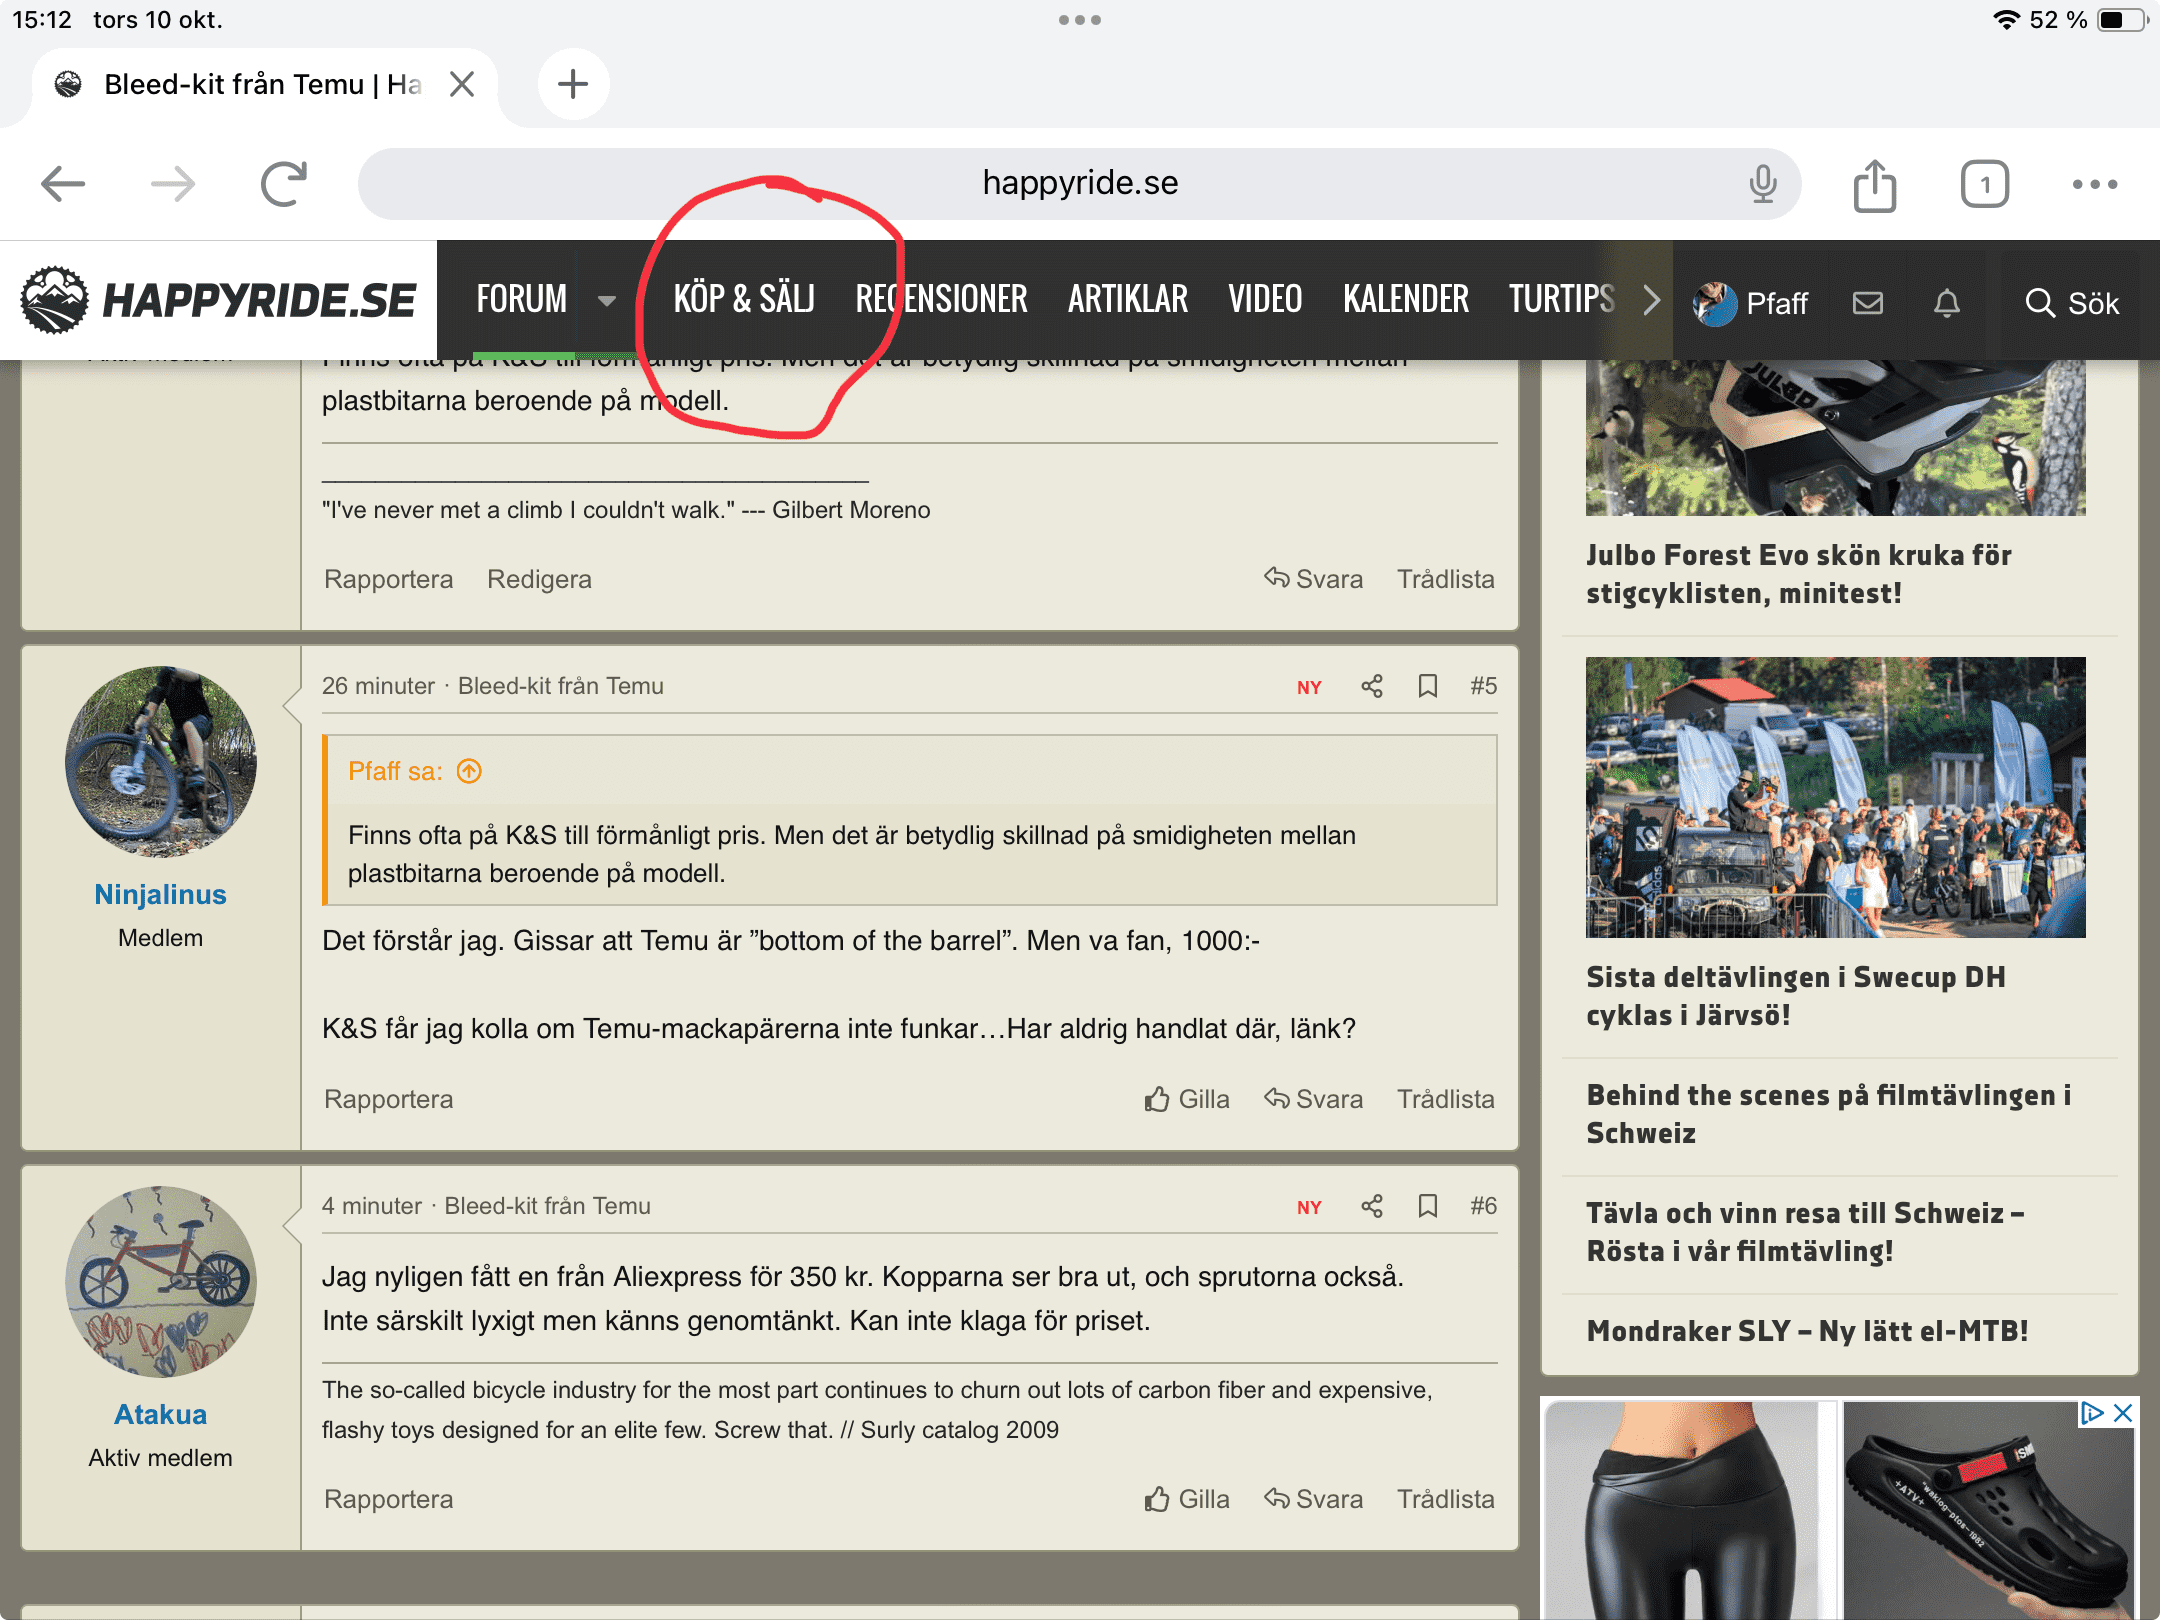
Task: Tap the browser share button
Action: coord(1874,185)
